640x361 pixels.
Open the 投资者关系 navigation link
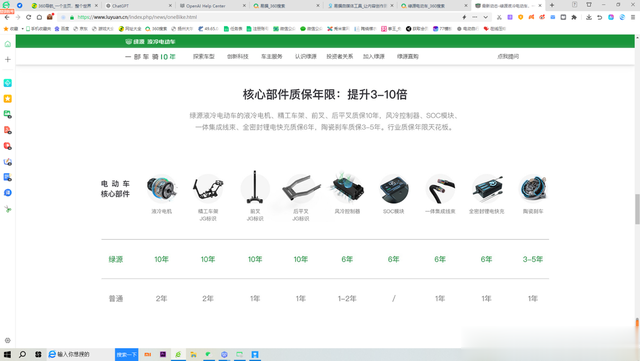[340, 56]
